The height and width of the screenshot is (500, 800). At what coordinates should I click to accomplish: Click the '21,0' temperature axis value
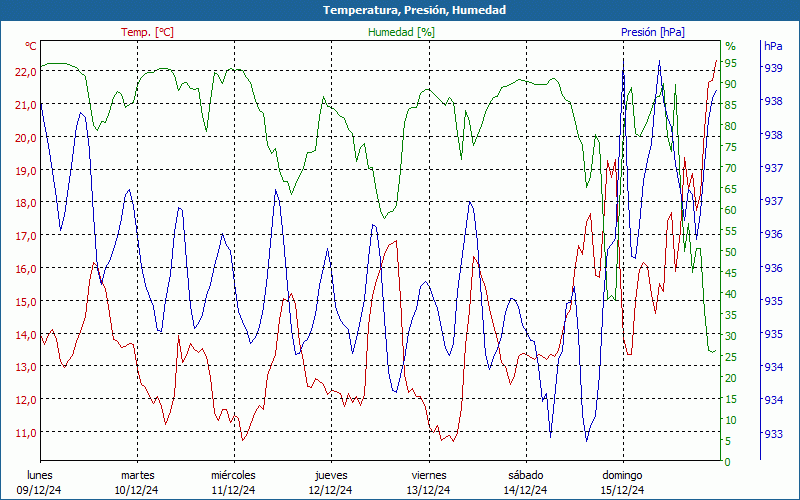click(26, 105)
